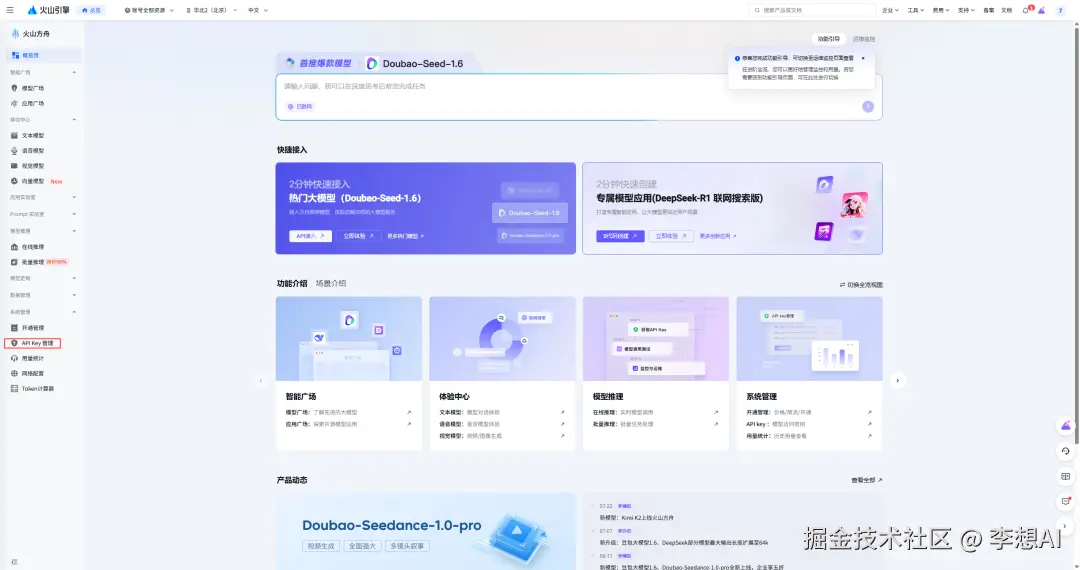Click the 0代码创建 button
This screenshot has width=1080, height=570.
point(620,236)
